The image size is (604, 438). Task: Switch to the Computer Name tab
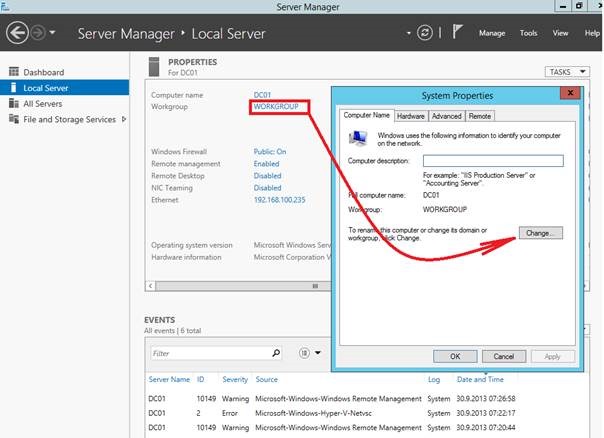pos(366,115)
